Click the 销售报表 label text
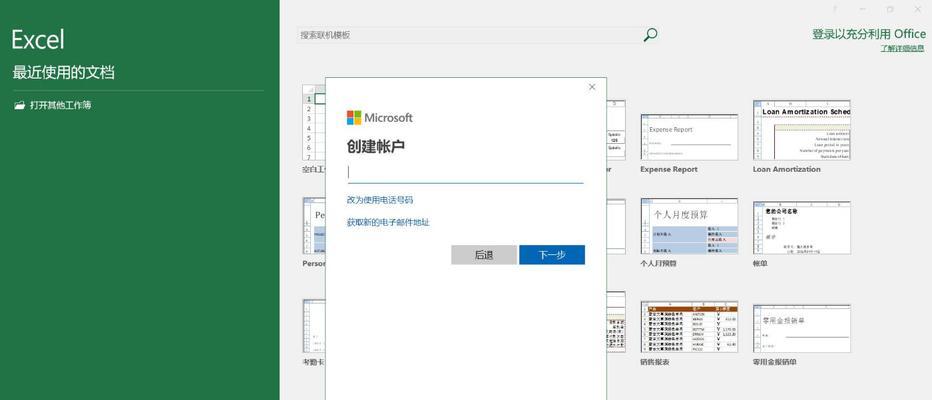Viewport: 932px width, 400px height. (x=654, y=361)
